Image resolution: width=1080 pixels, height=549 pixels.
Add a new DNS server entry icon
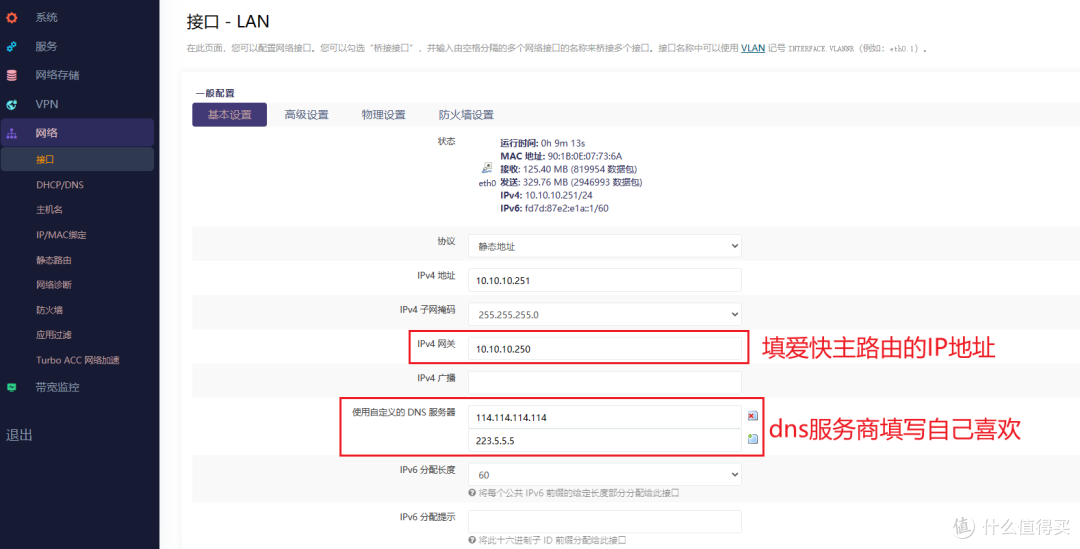click(752, 439)
